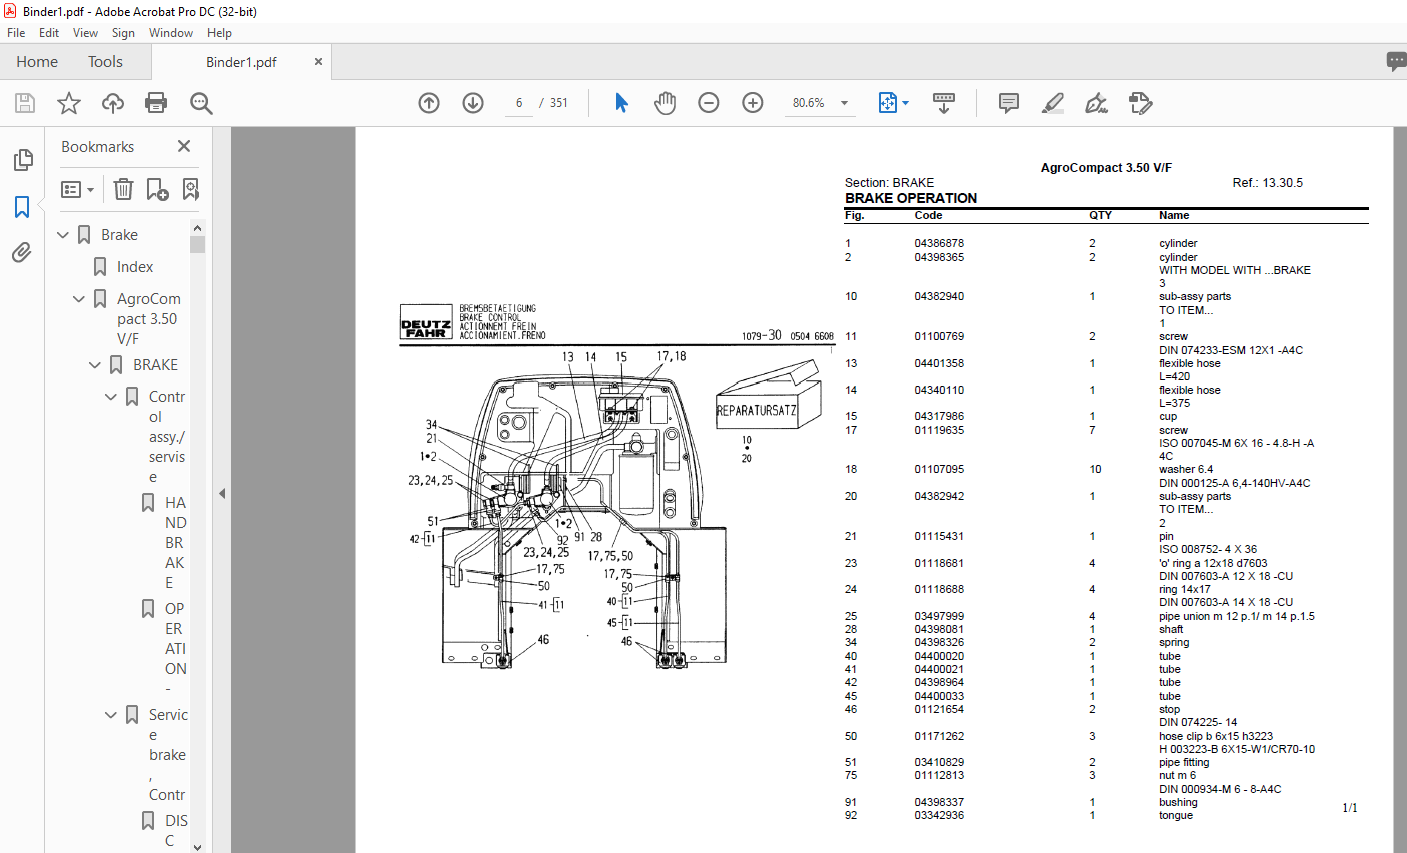This screenshot has width=1407, height=853.
Task: Collapse the Service brake, Contr bookmark
Action: pos(111,715)
